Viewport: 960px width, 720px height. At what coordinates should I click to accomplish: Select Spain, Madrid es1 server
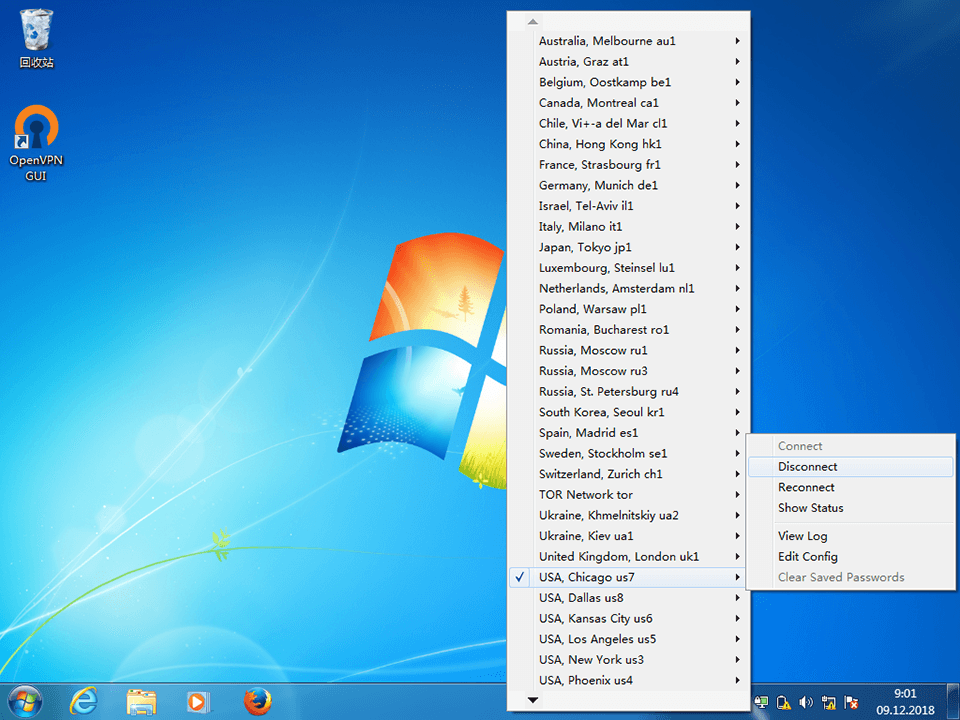tap(628, 433)
